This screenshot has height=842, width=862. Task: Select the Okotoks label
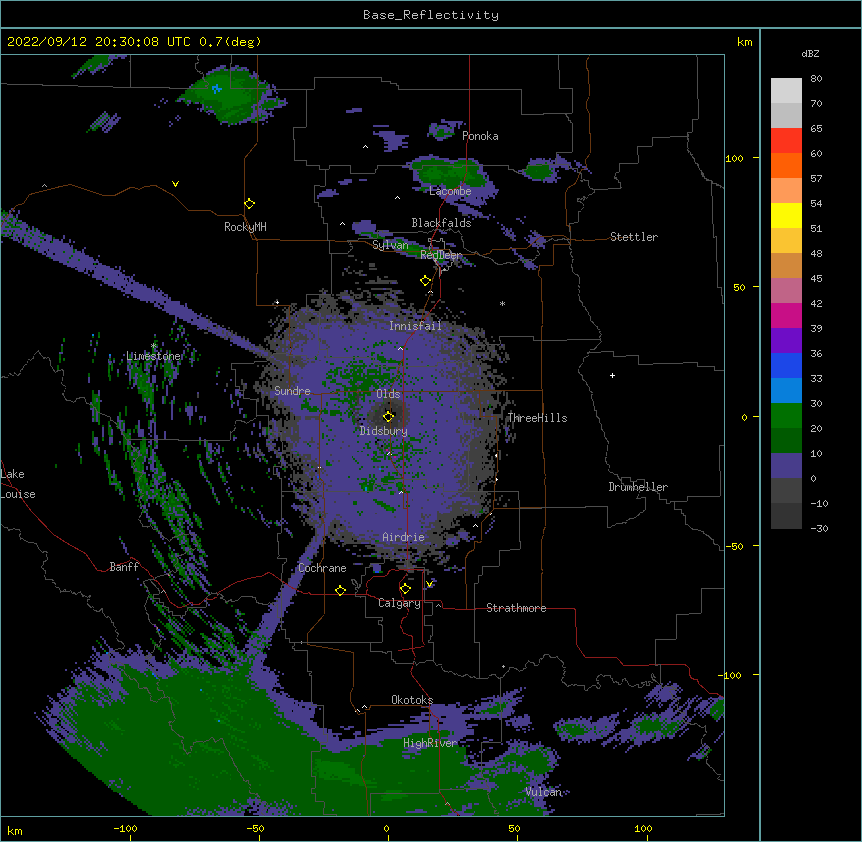click(412, 700)
